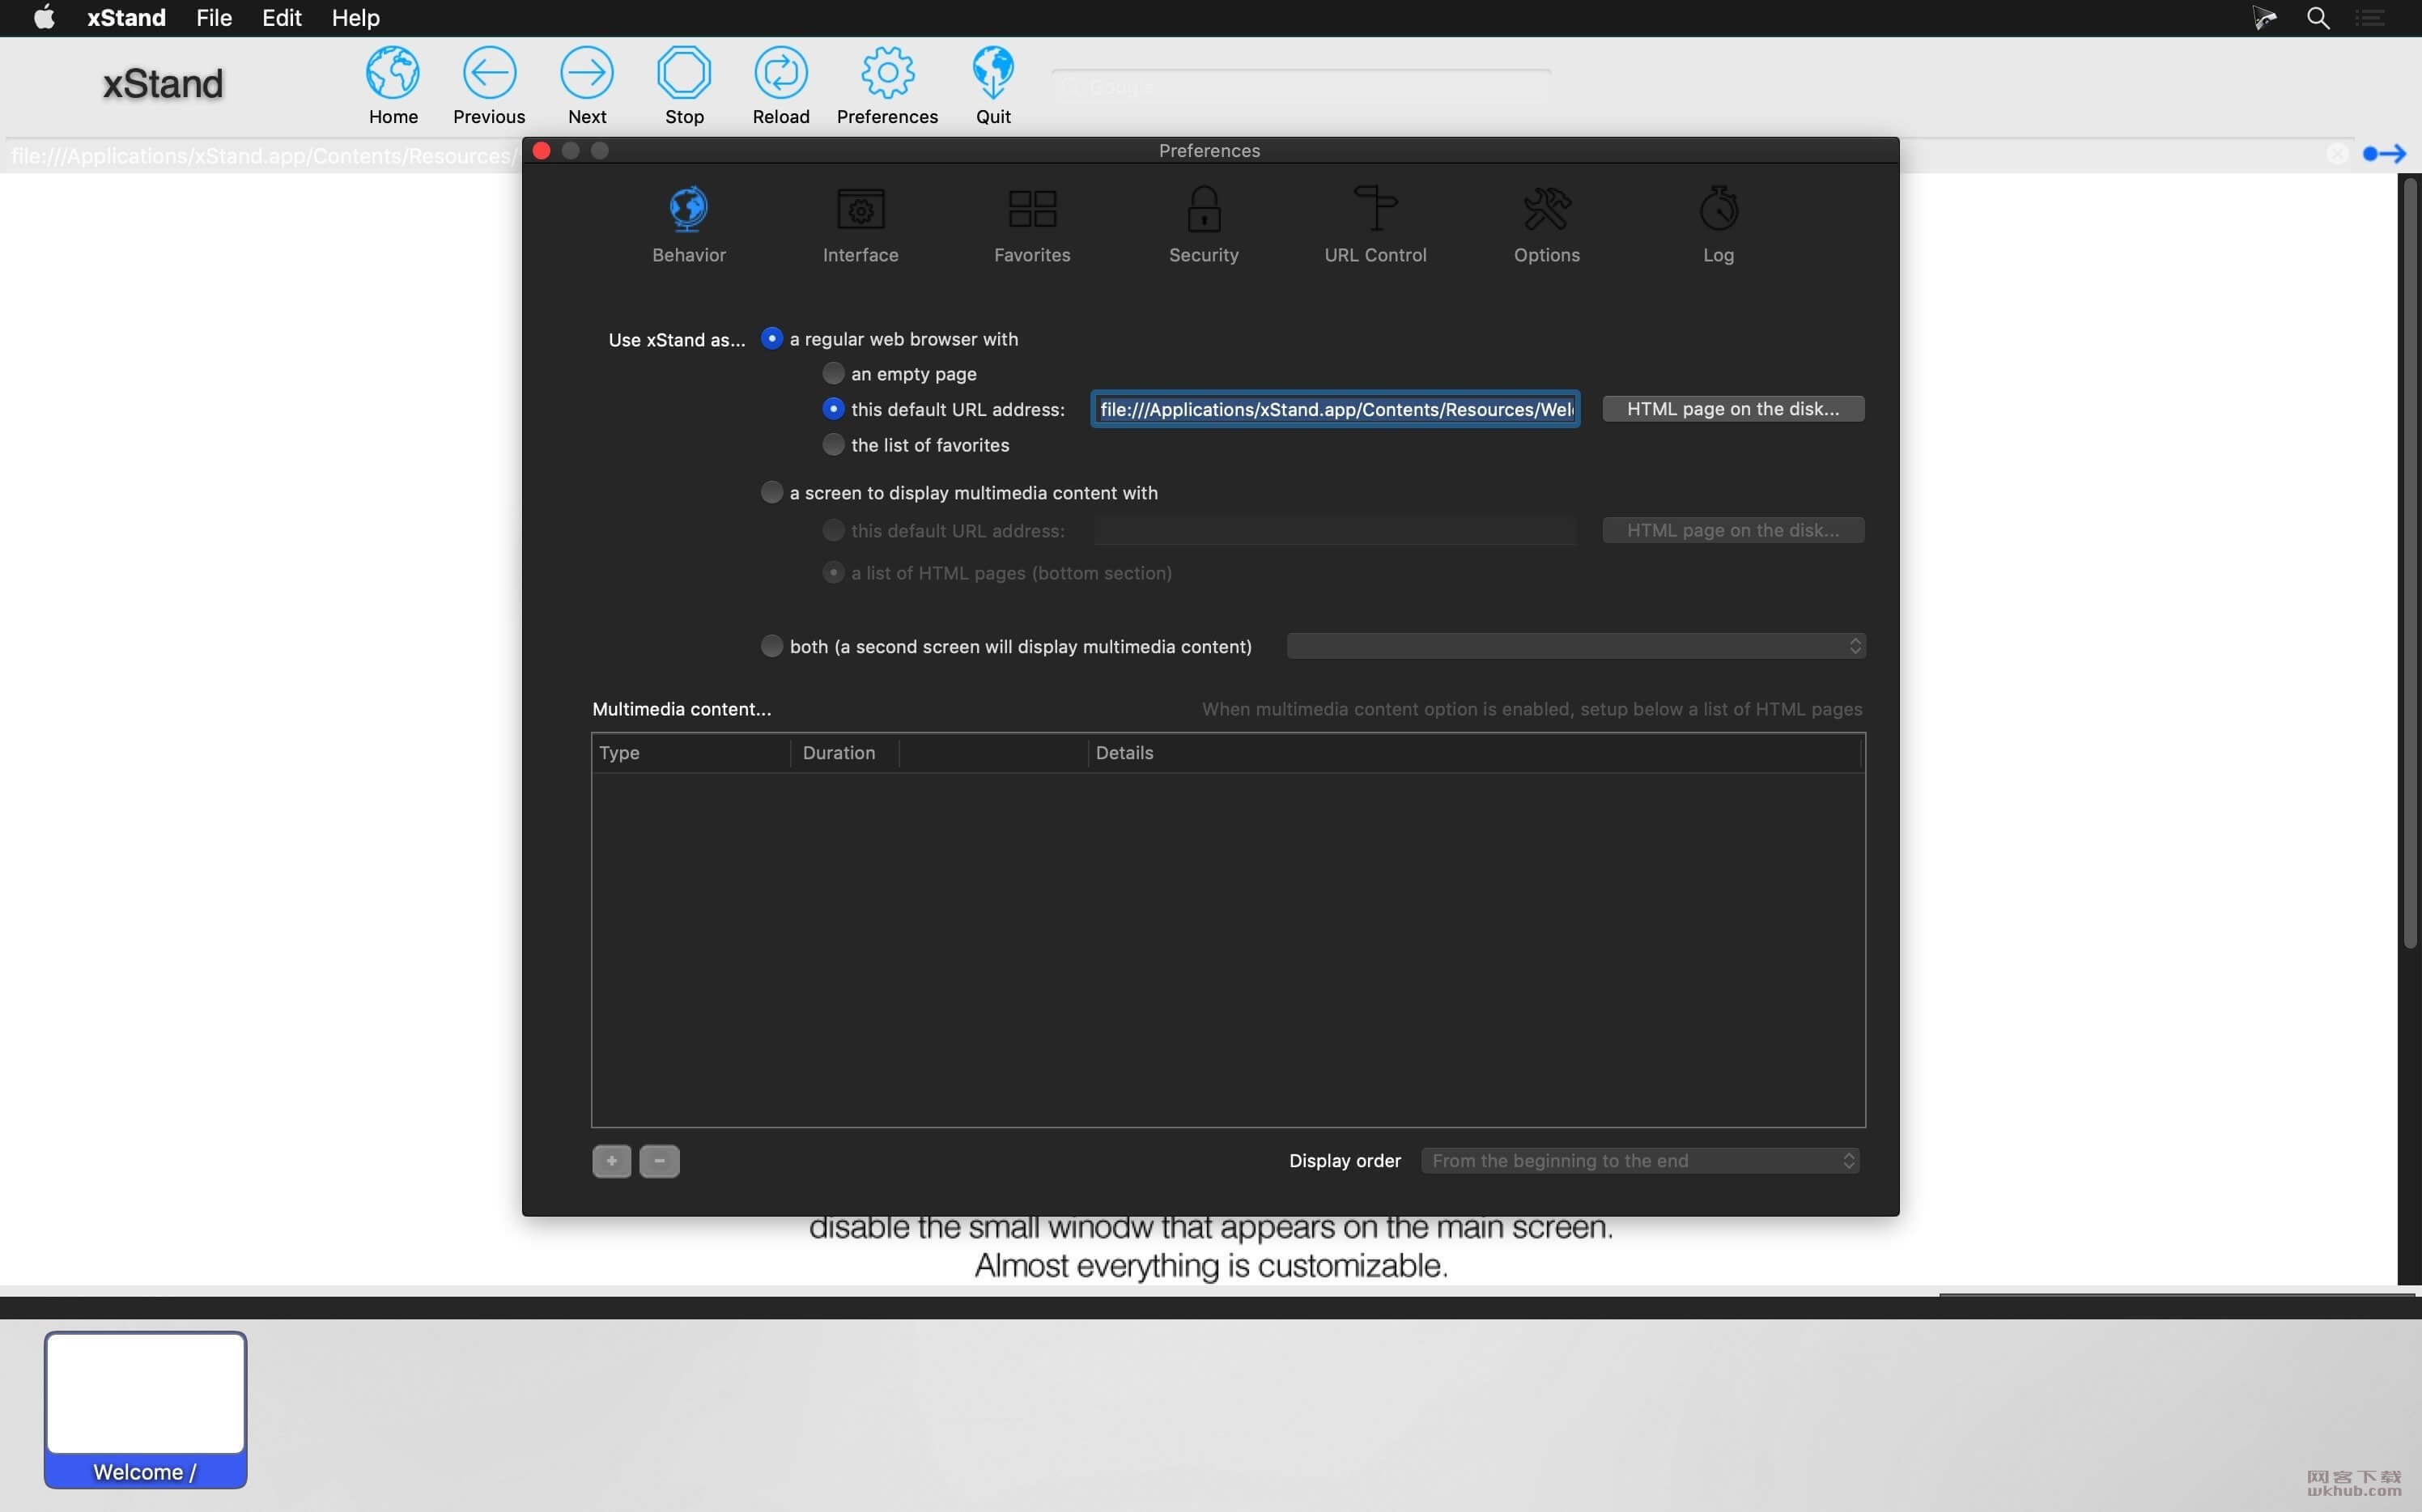The height and width of the screenshot is (1512, 2422).
Task: Click the Details column header
Action: click(1475, 753)
